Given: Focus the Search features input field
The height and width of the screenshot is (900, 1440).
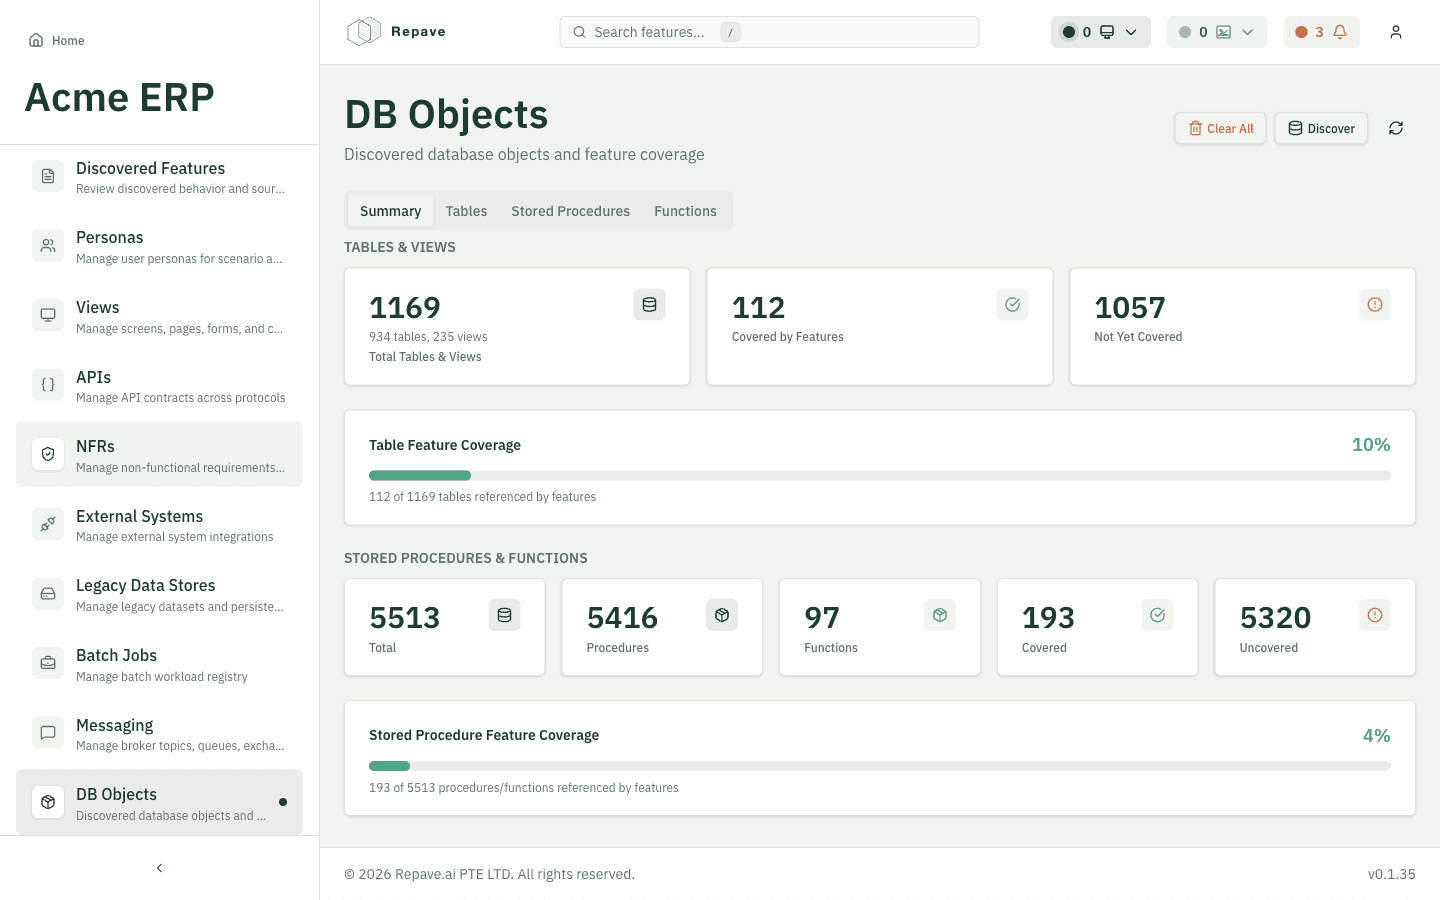Looking at the screenshot, I should point(769,32).
